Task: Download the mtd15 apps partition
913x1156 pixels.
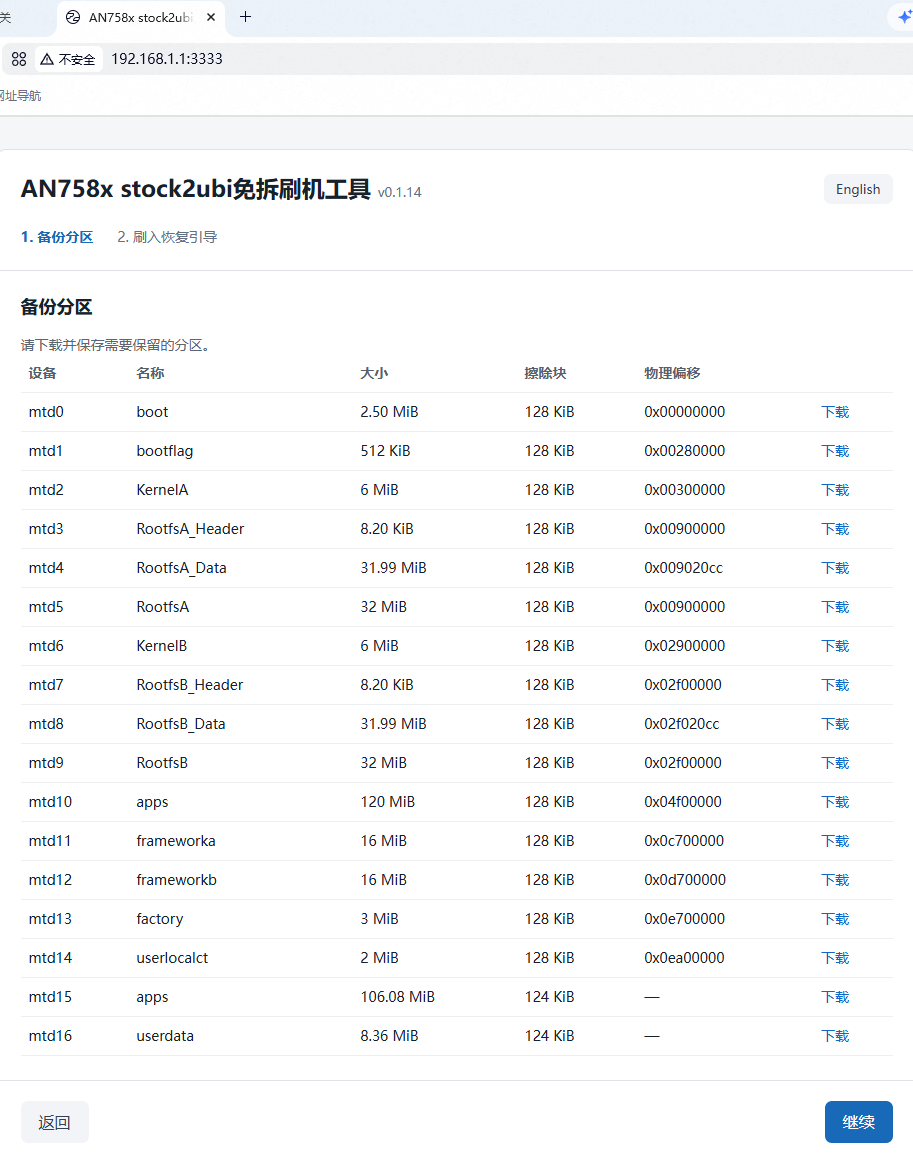Action: tap(836, 997)
